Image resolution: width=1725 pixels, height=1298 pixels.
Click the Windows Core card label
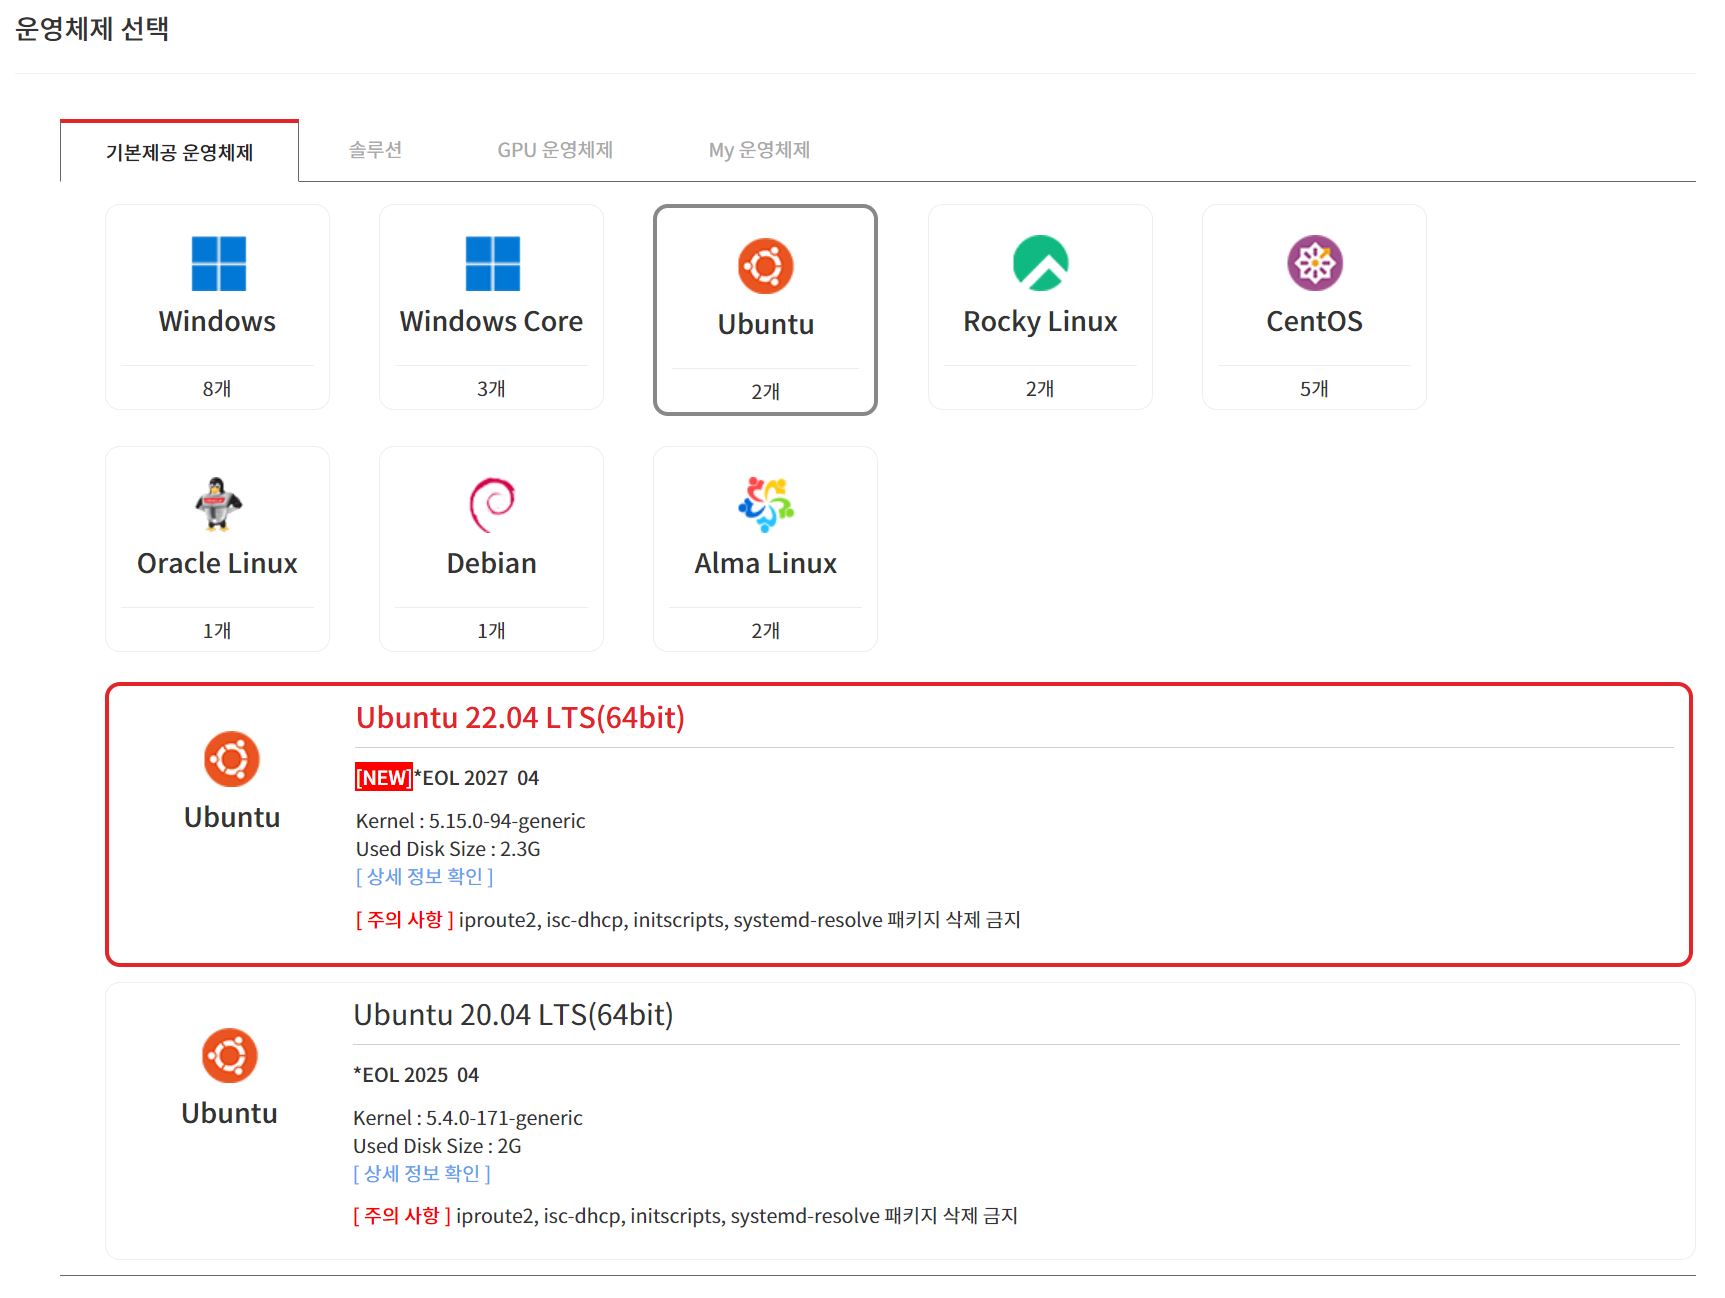pos(491,321)
